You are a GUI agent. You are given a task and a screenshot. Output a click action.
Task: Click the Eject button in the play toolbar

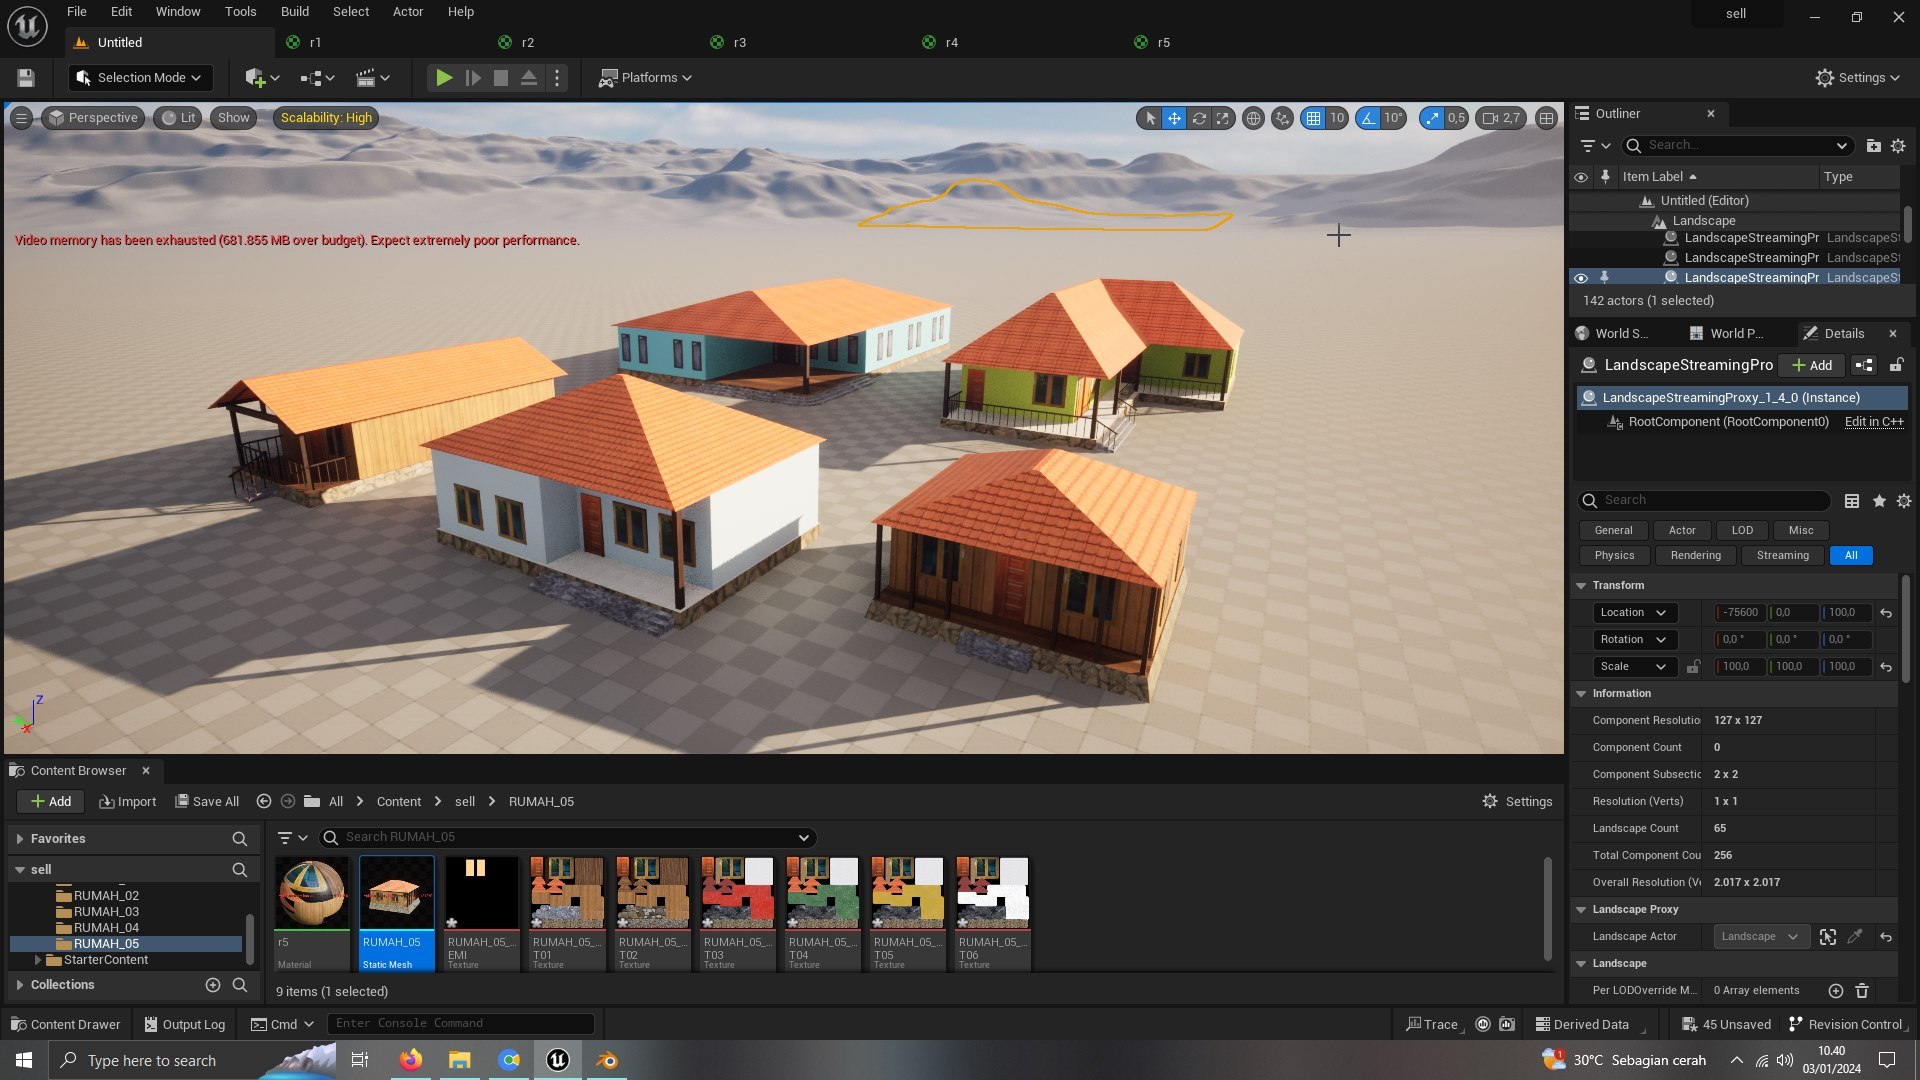point(529,78)
